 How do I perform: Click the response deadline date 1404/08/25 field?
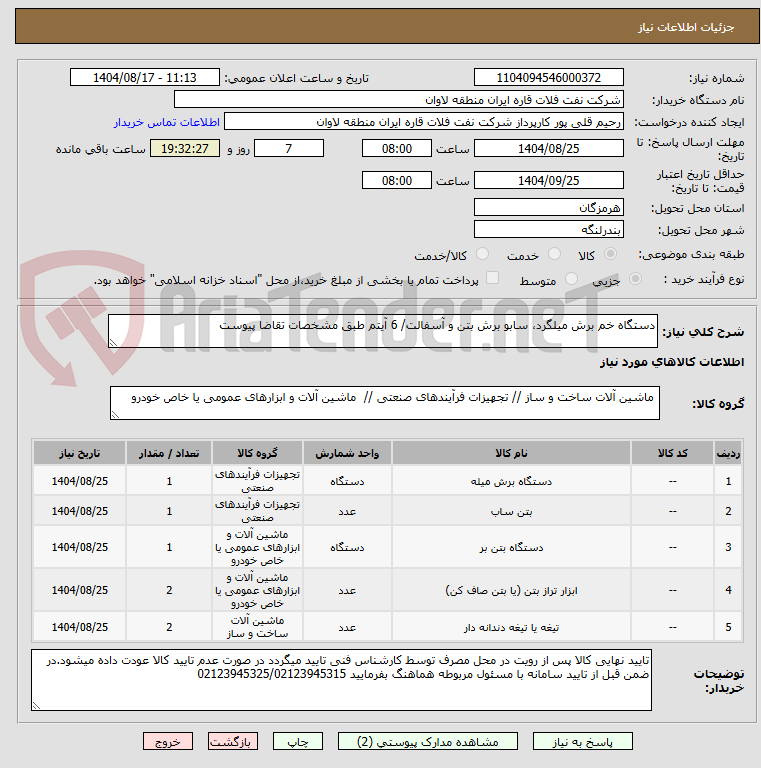point(548,148)
